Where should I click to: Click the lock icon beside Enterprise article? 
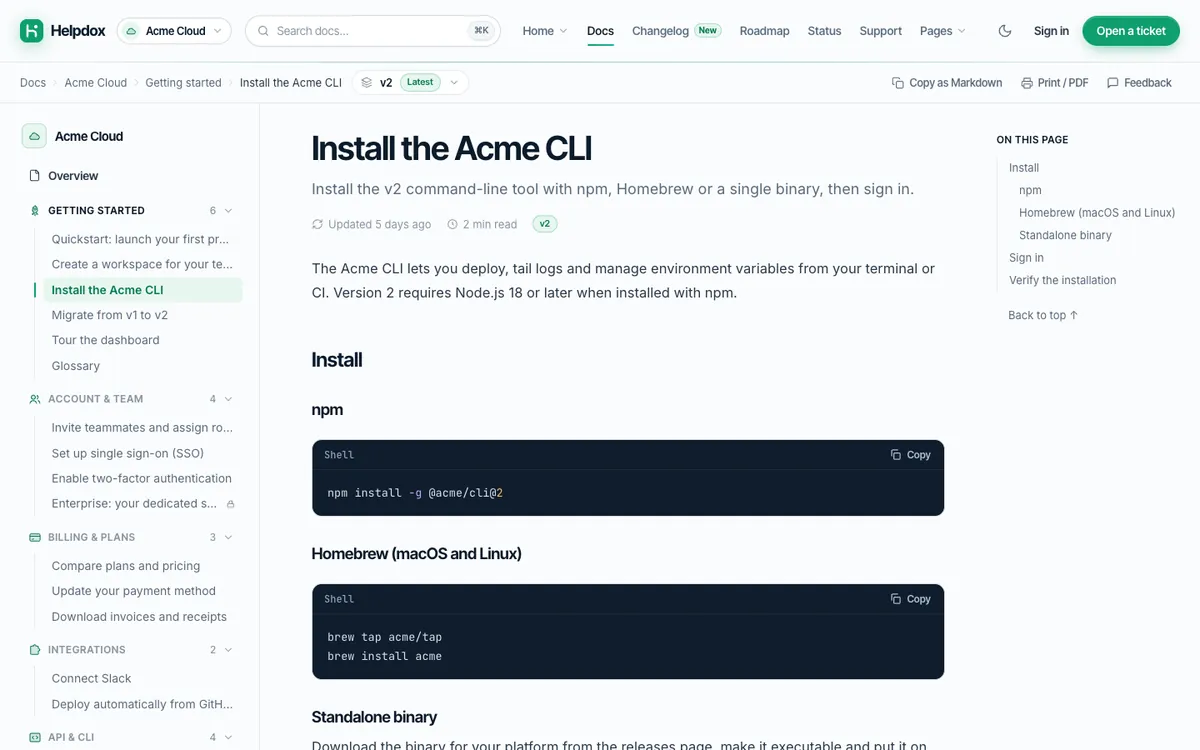point(230,504)
